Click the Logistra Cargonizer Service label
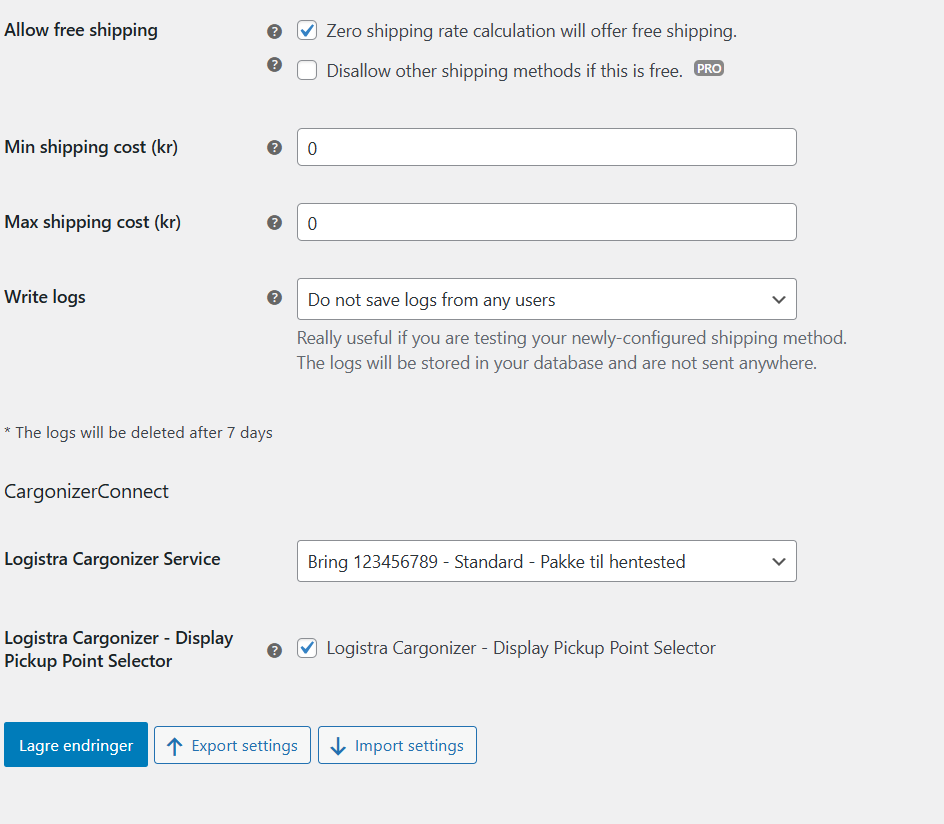The image size is (944, 824). [112, 559]
